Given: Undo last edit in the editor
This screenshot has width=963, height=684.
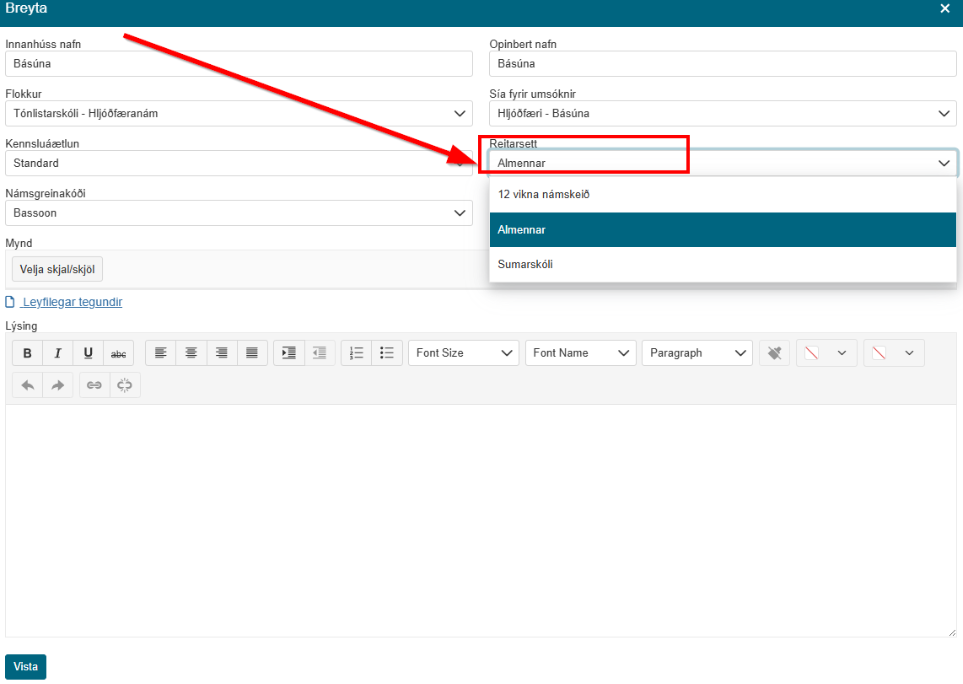Looking at the screenshot, I should click(28, 385).
